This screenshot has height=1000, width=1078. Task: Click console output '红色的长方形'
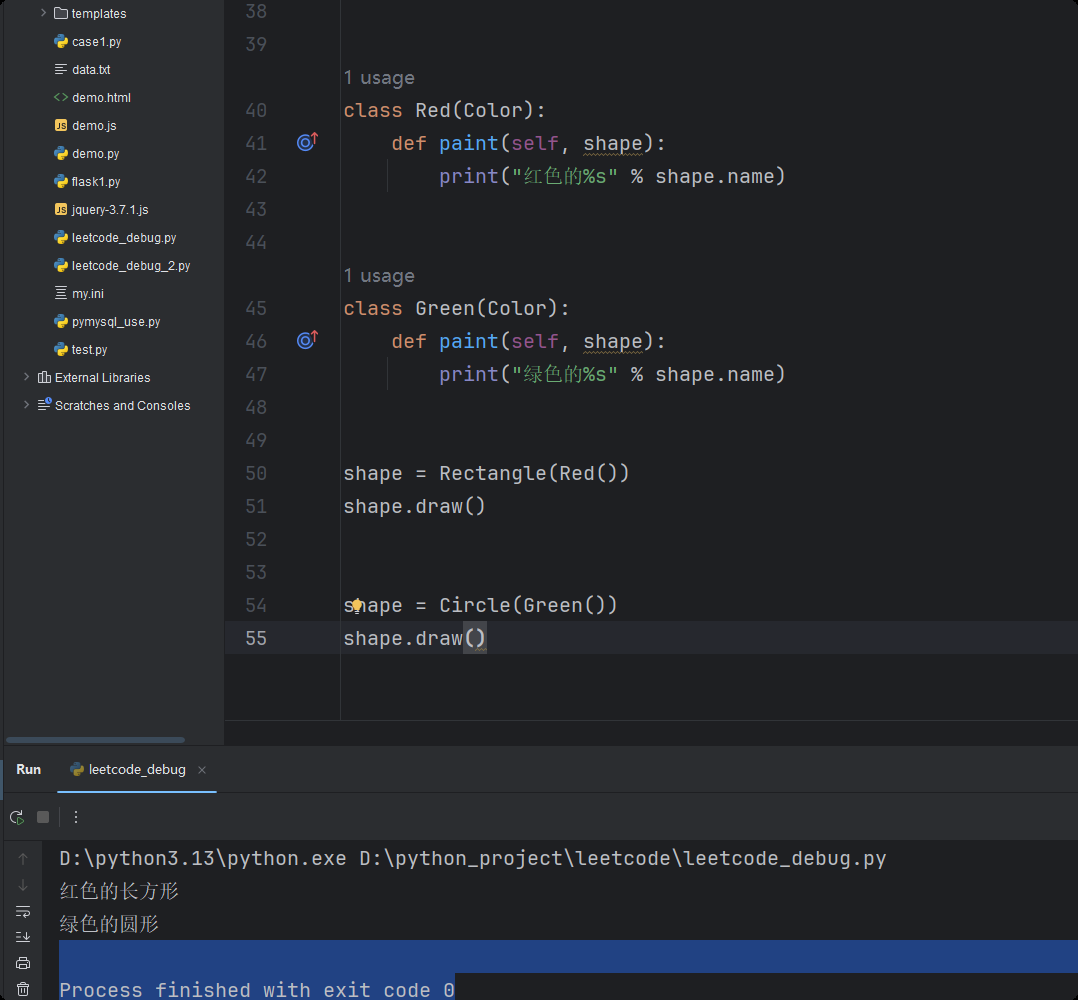[x=119, y=891]
